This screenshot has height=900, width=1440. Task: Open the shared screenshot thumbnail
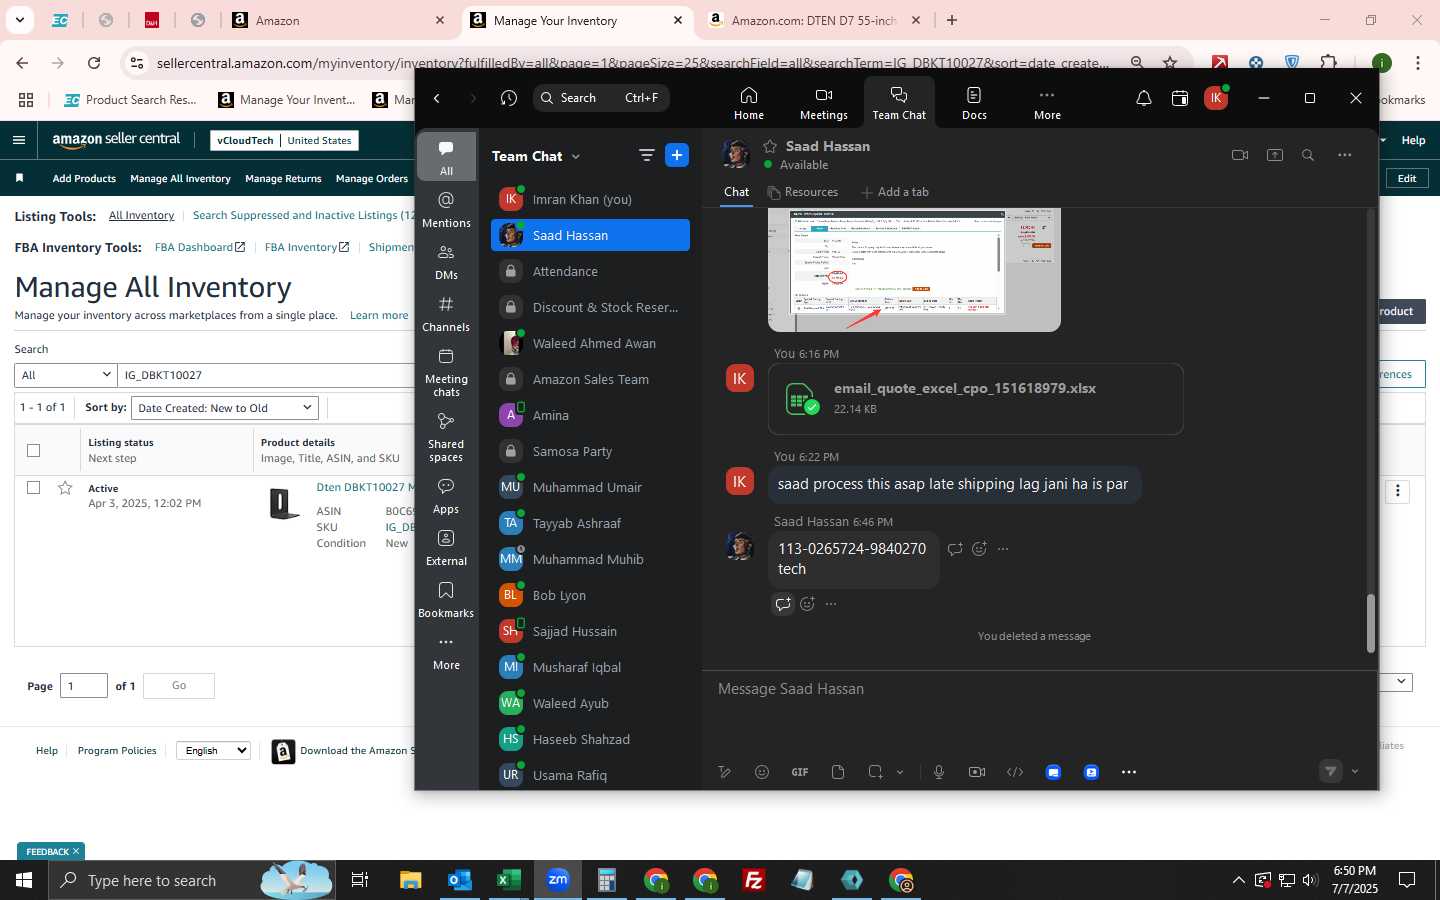click(914, 270)
